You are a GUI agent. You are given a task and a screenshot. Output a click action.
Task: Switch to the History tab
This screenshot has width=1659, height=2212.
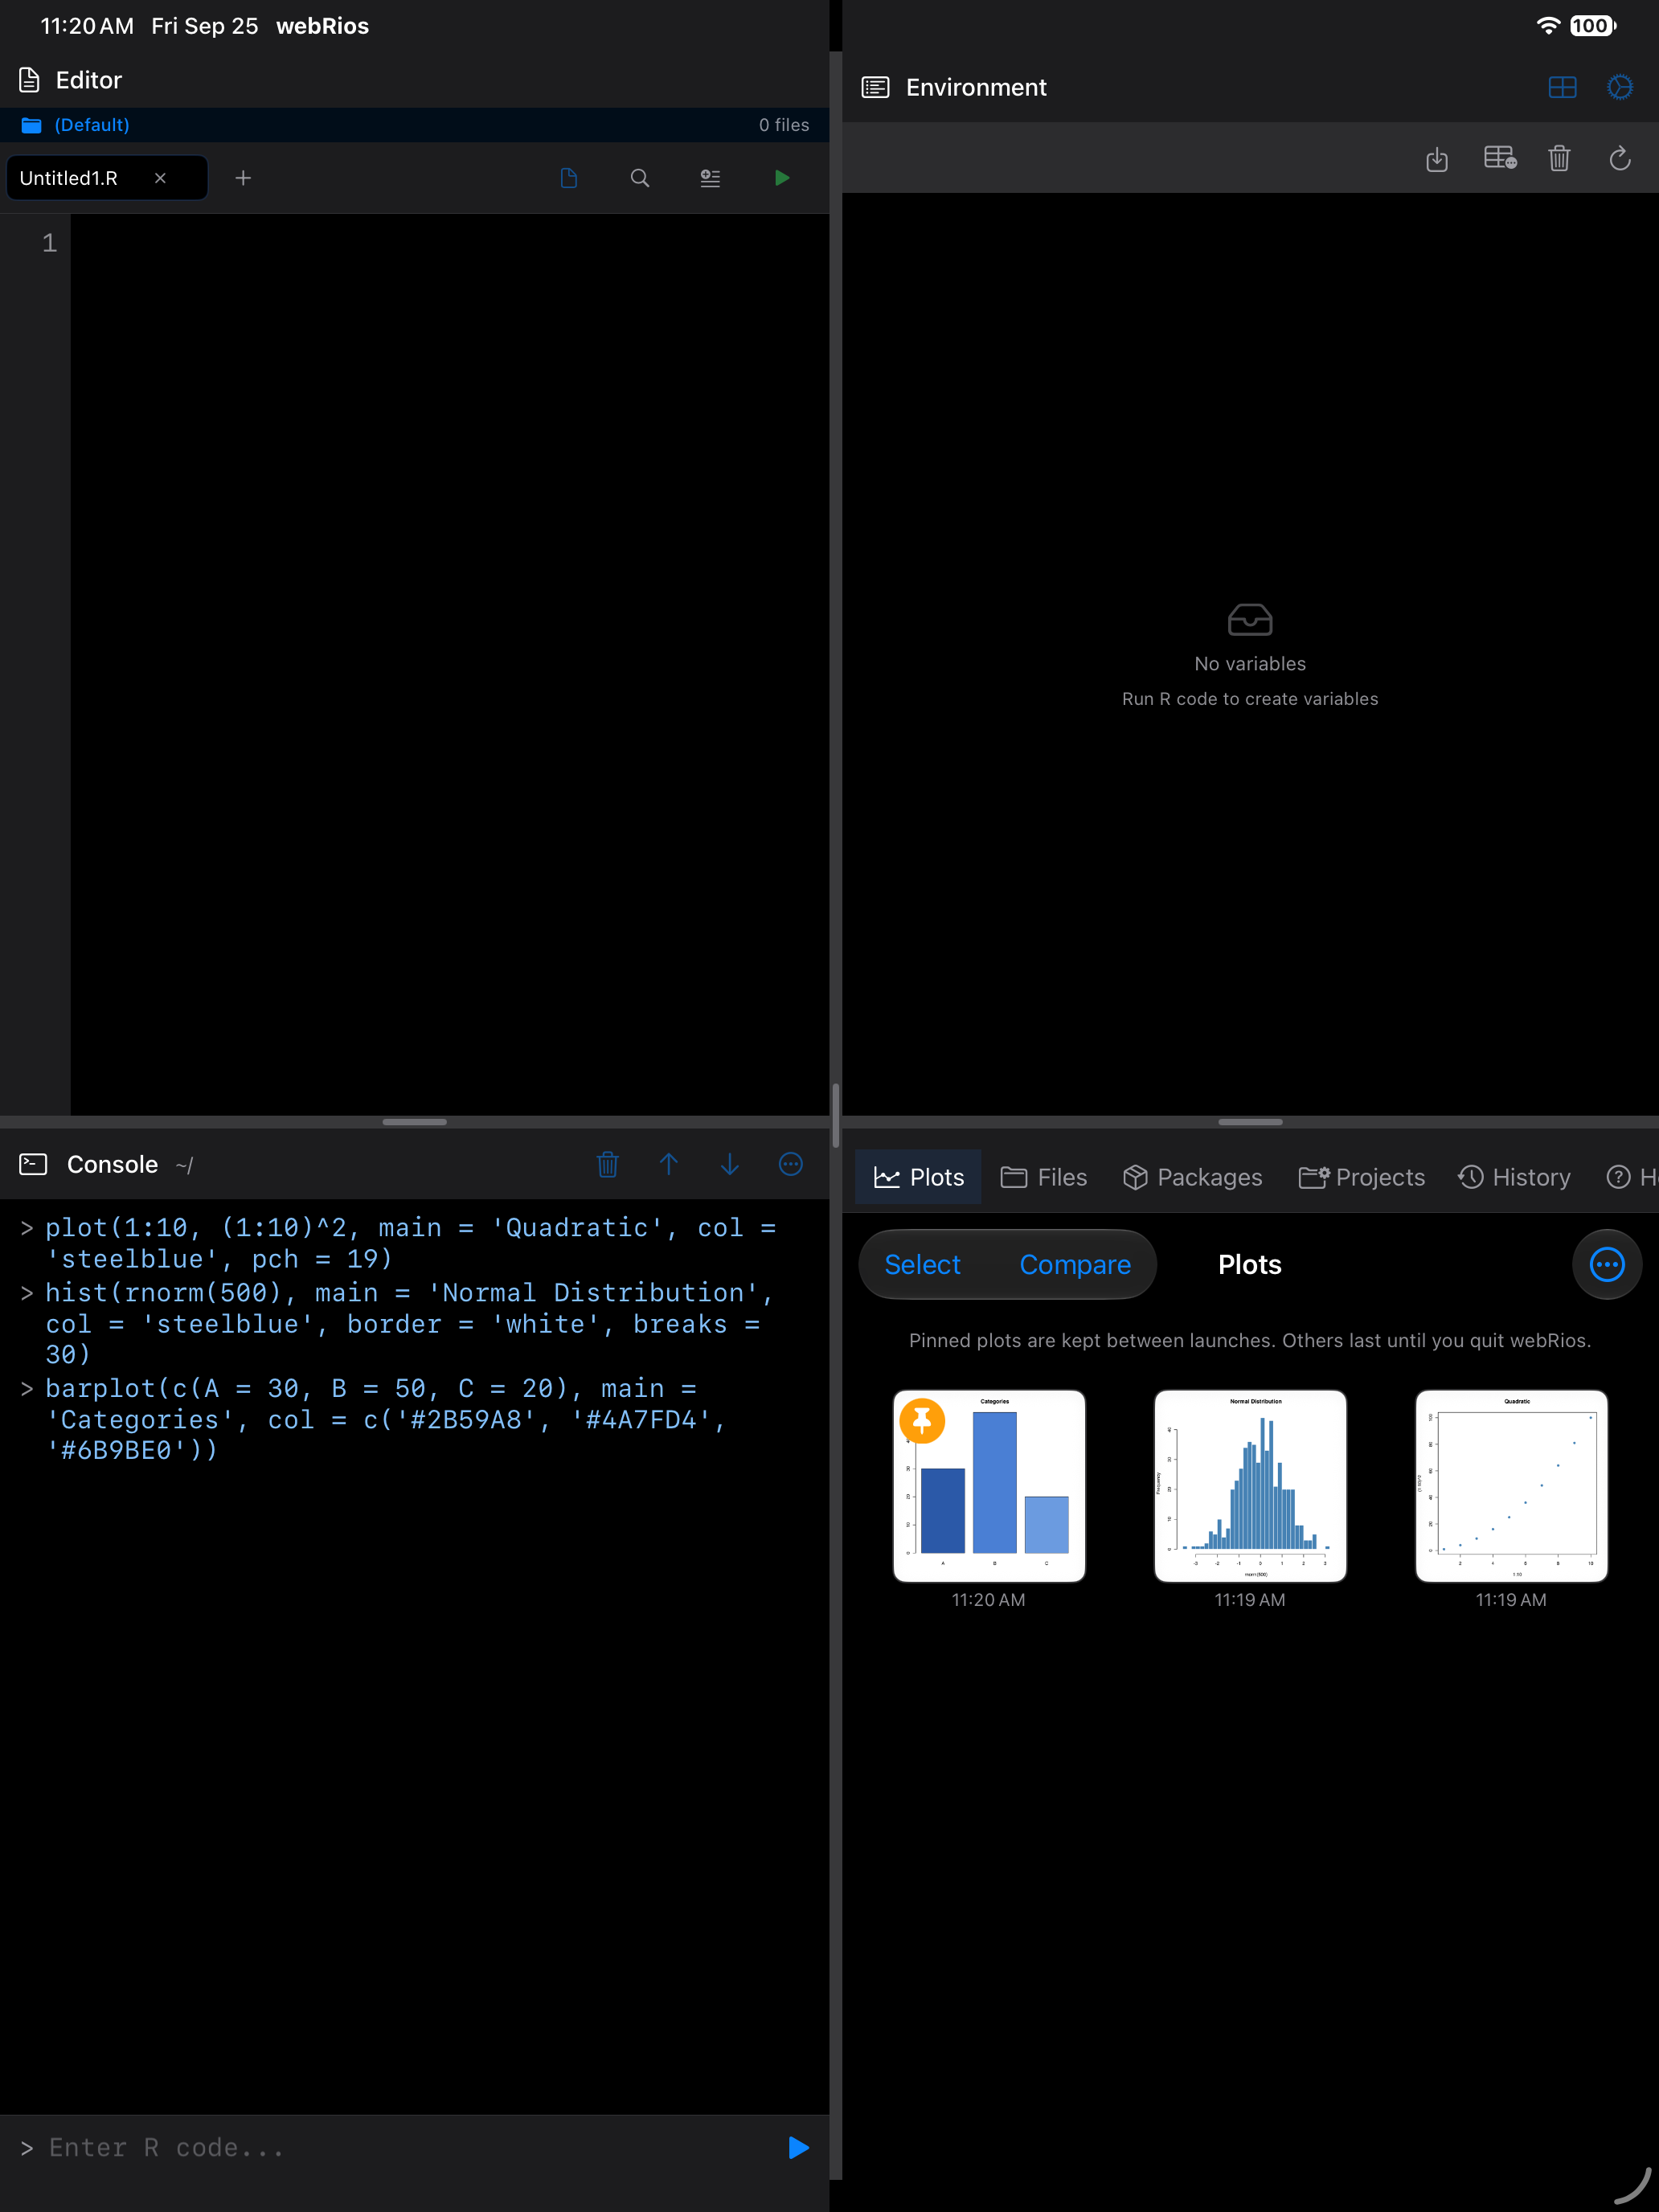pos(1514,1177)
